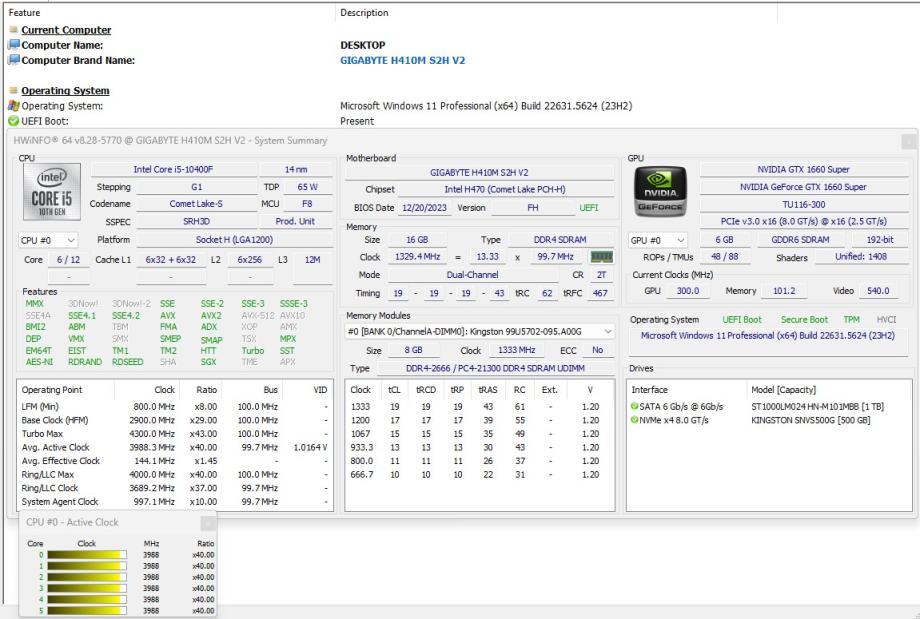
Task: Click the NVIDIA GTX 1660 Super name field
Action: pos(803,170)
